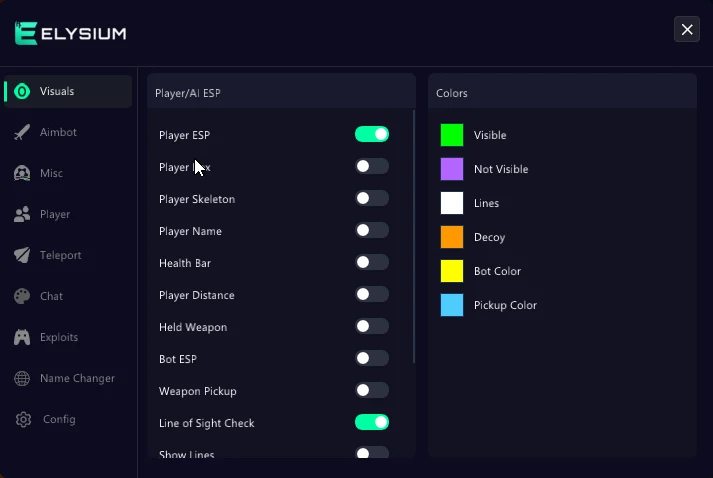Viewport: 713px width, 478px height.
Task: Enable Player Distance display
Action: (x=372, y=294)
